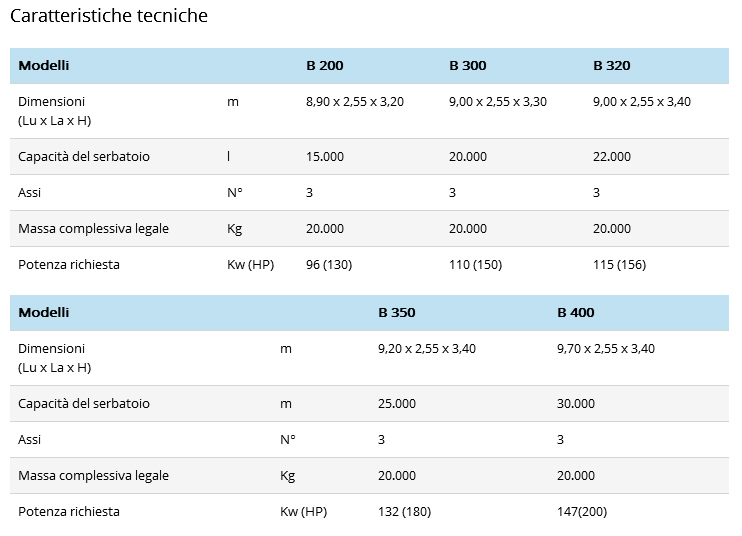Select the 147(200) power cell
This screenshot has height=536, width=742.
582,512
